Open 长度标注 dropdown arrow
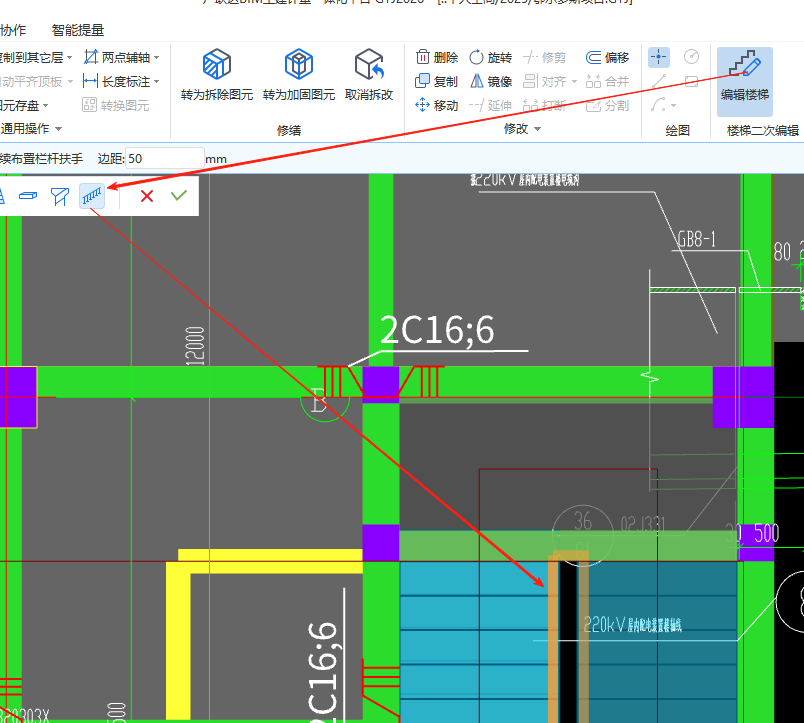The width and height of the screenshot is (804, 723). coord(156,82)
